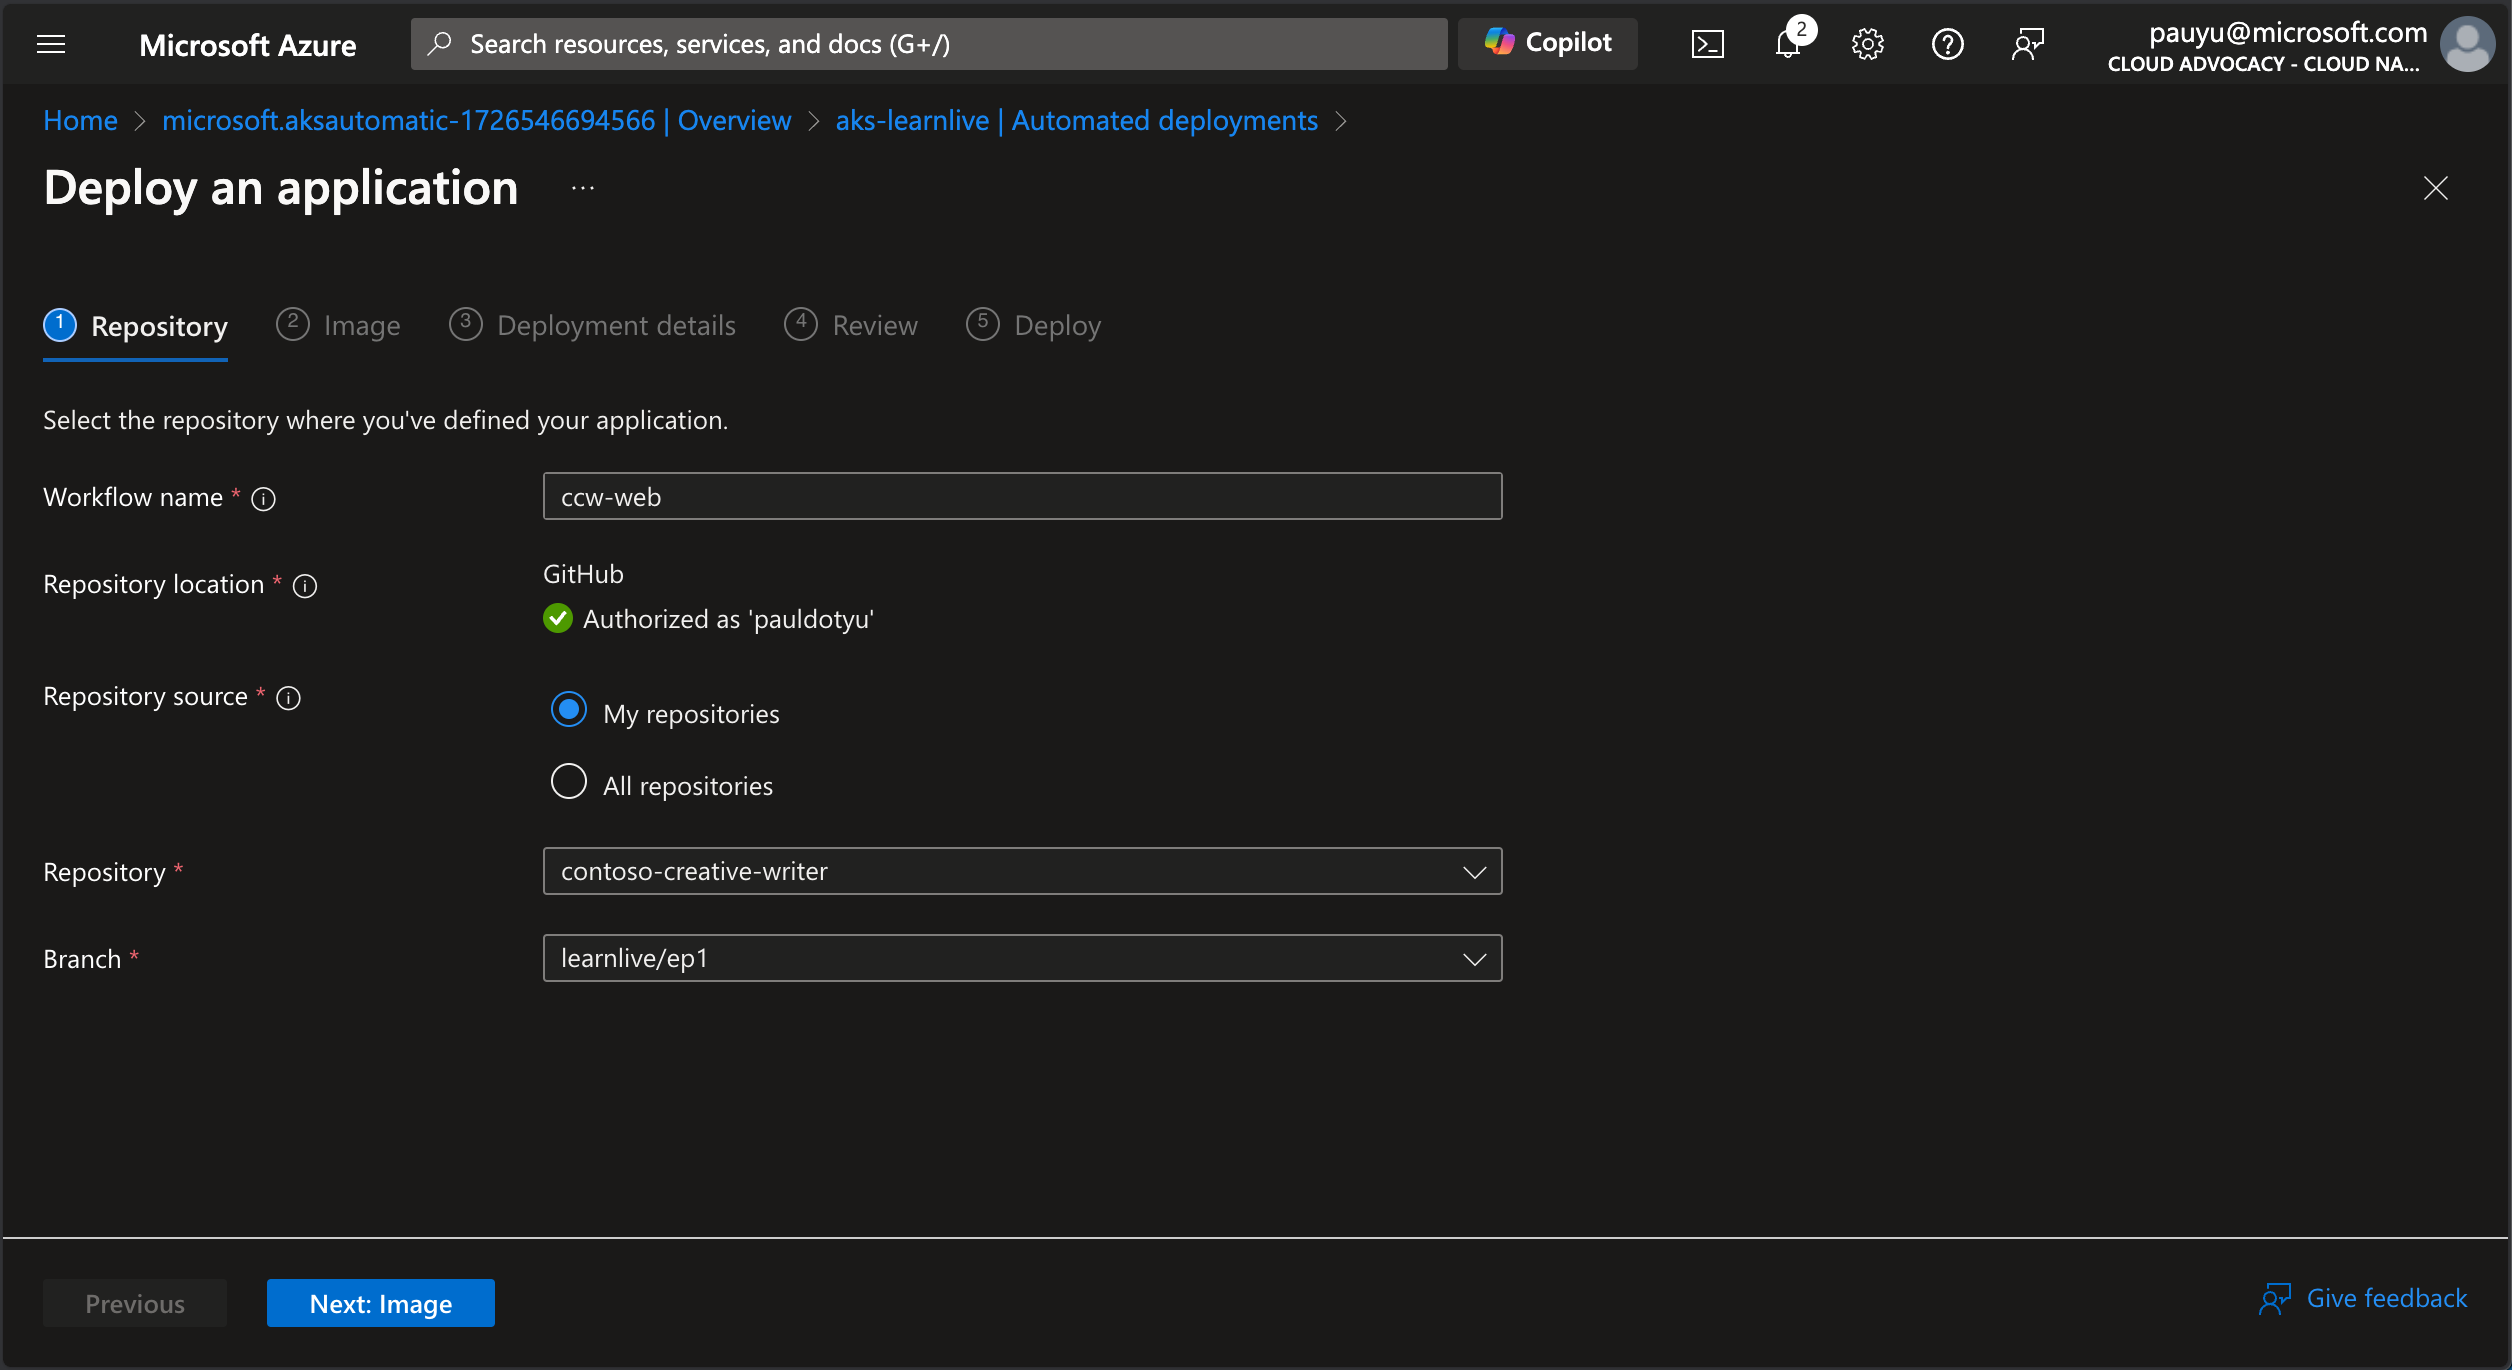Open aks-learnlive Automated deployments breadcrumb
2512x1370 pixels.
click(1076, 120)
